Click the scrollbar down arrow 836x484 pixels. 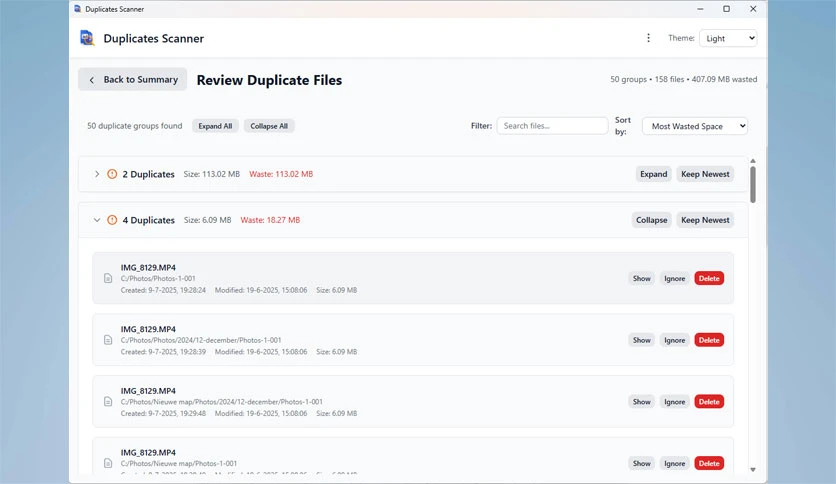[x=753, y=470]
